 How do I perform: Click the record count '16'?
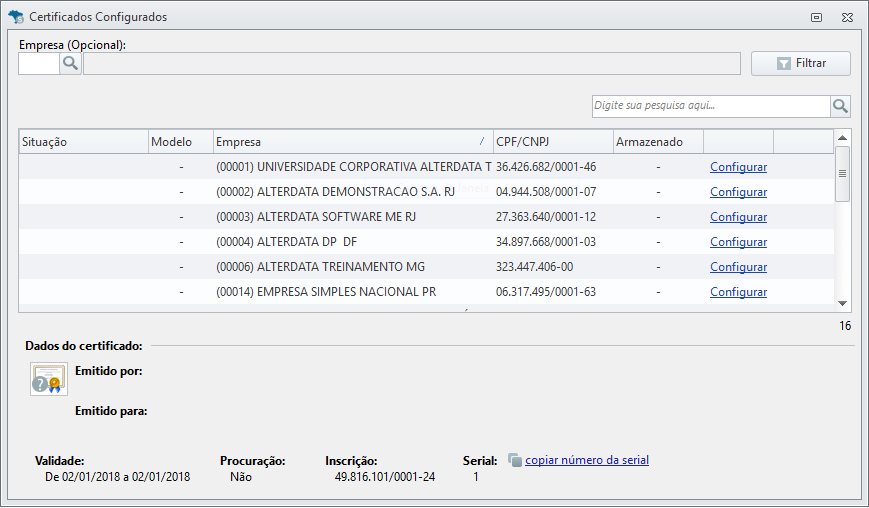pos(845,326)
